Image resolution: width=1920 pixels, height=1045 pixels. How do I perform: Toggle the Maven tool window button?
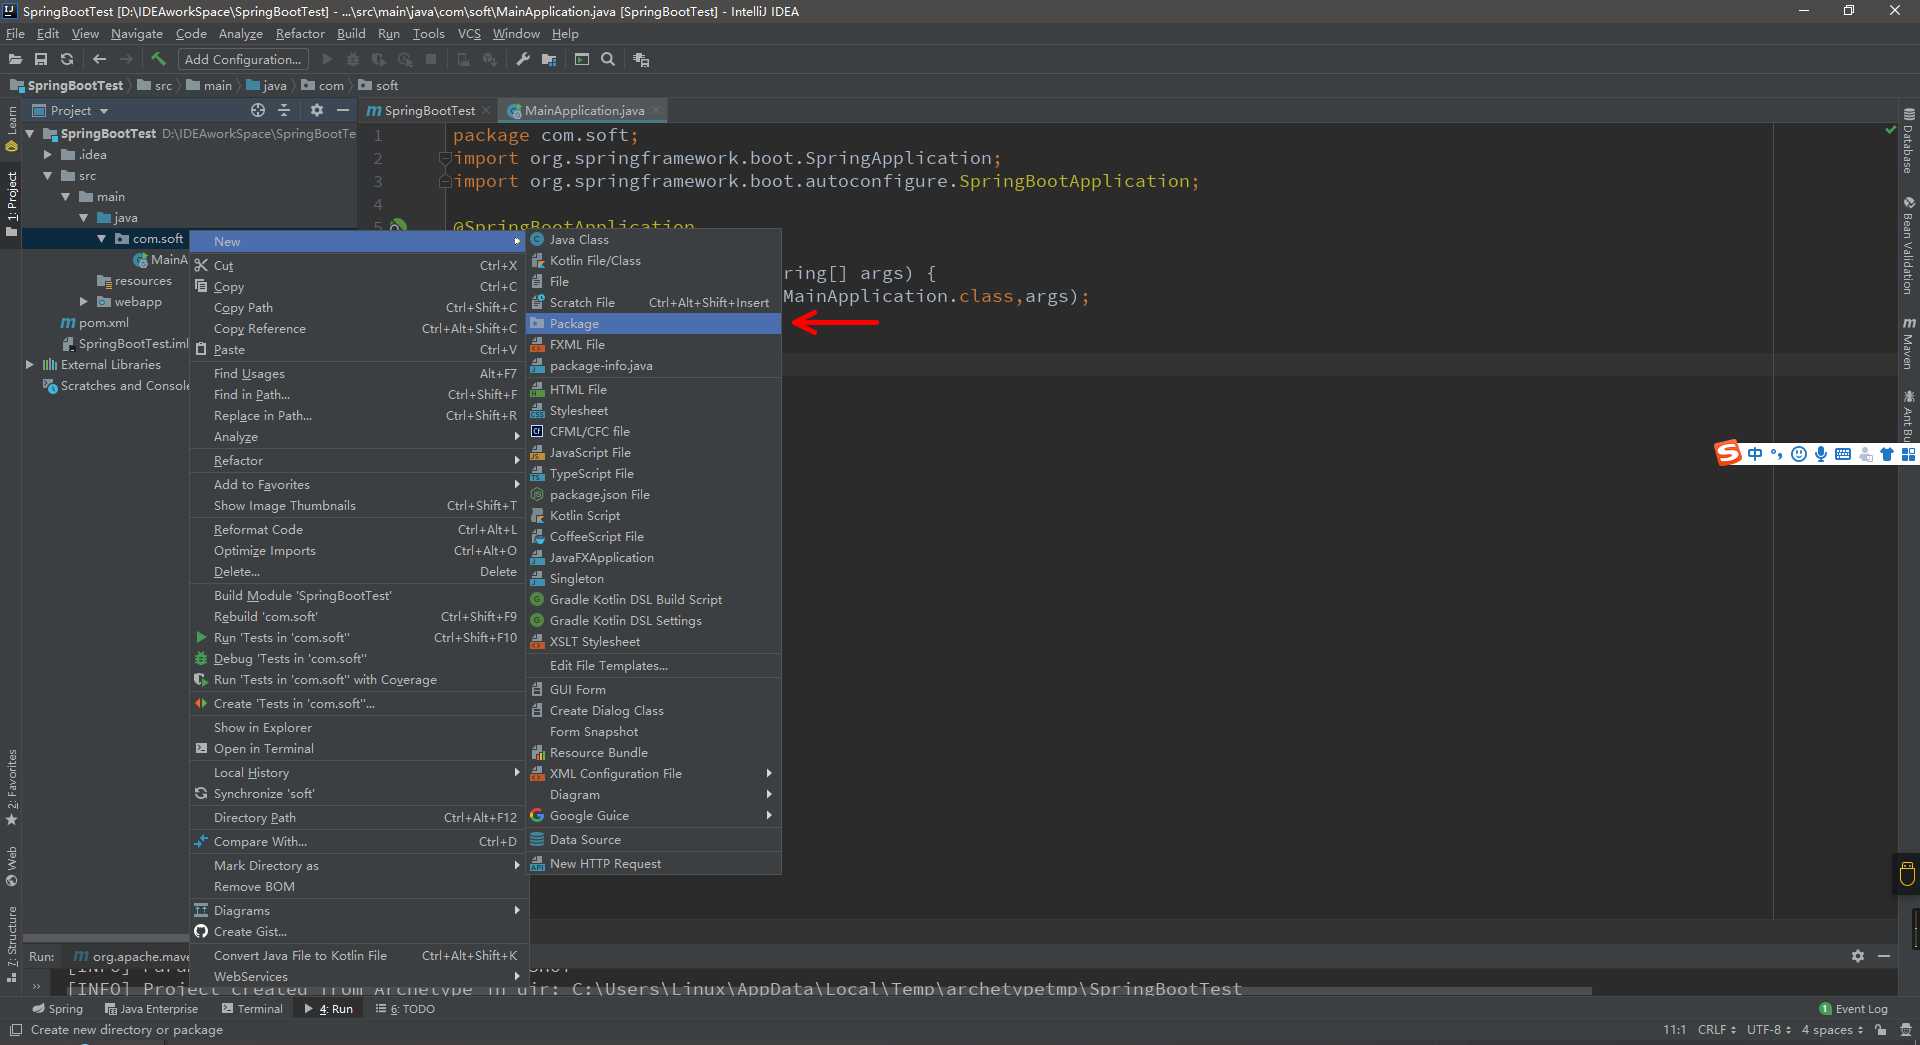tap(1909, 343)
